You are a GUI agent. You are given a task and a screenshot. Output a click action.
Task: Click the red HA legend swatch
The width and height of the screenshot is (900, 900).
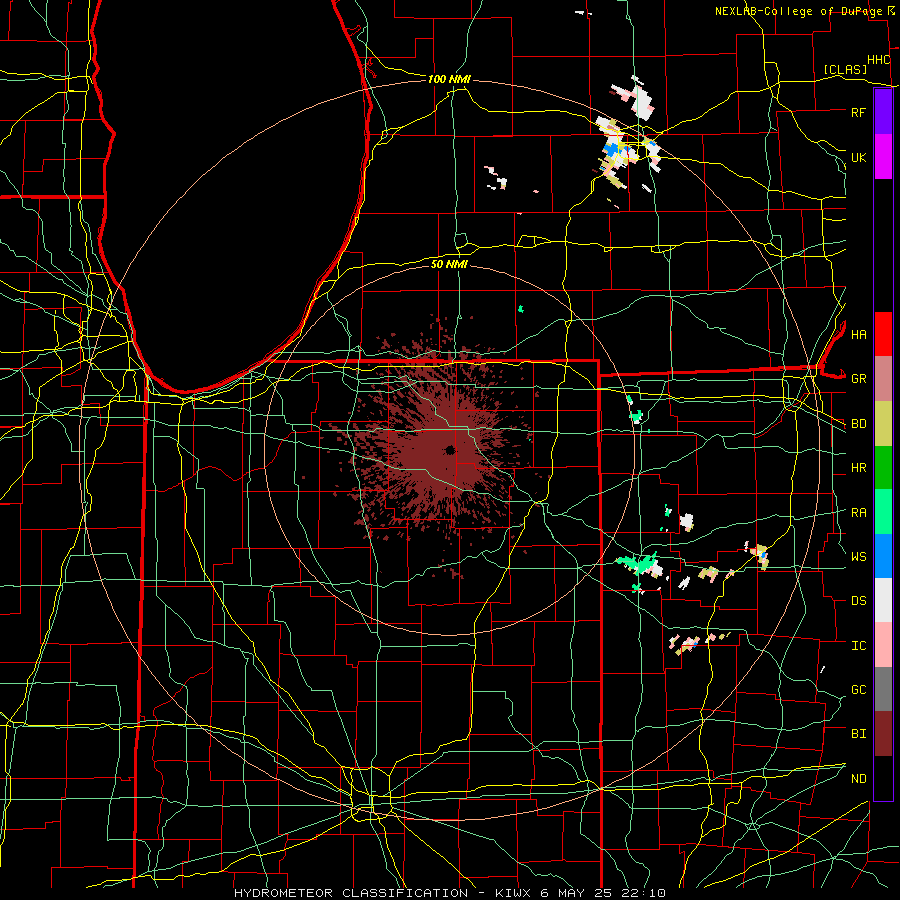pyautogui.click(x=883, y=334)
